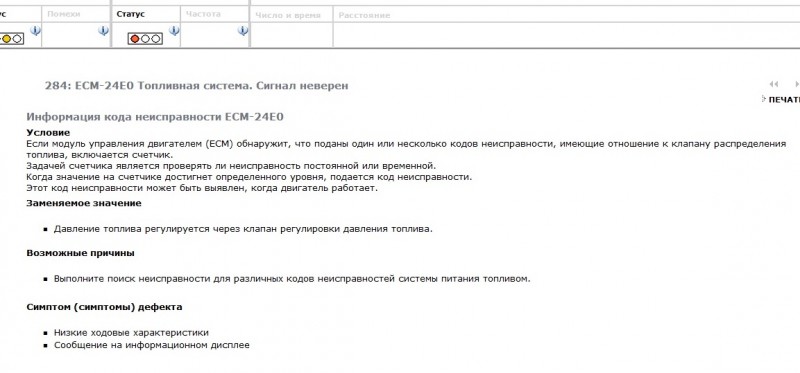Go forward with the right arrow icon
This screenshot has height=373, width=800.
point(796,84)
